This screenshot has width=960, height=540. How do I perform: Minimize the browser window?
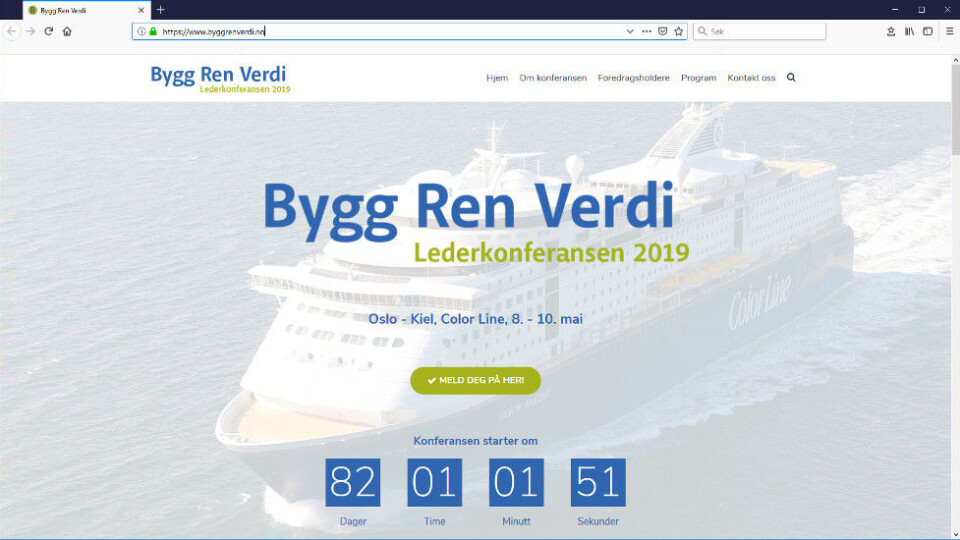pos(895,10)
